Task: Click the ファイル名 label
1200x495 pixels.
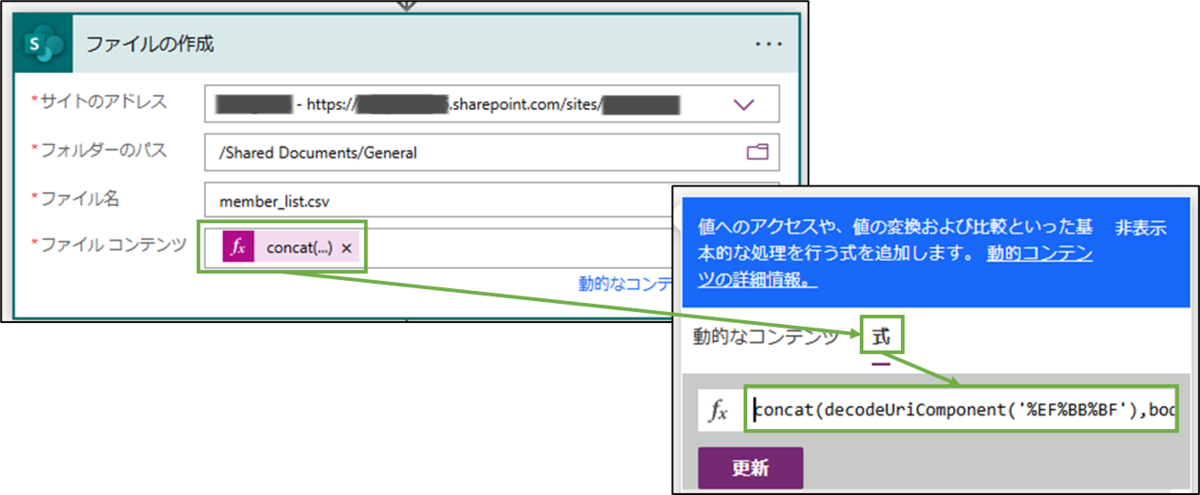Action: click(79, 199)
